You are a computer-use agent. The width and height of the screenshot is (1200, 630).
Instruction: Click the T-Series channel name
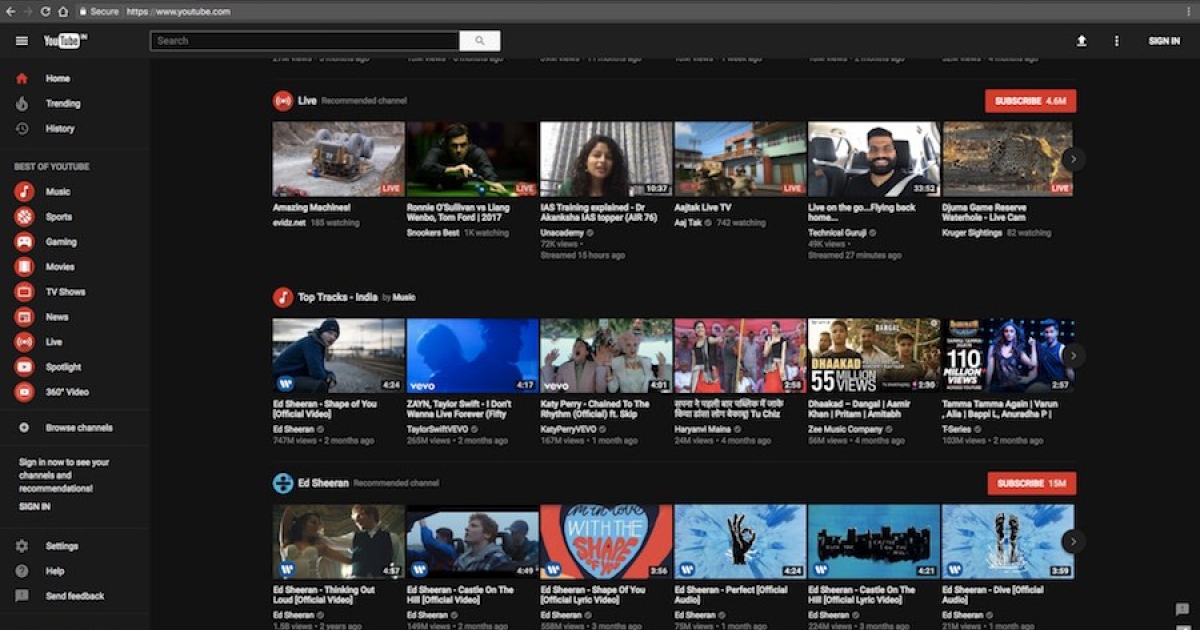click(958, 429)
